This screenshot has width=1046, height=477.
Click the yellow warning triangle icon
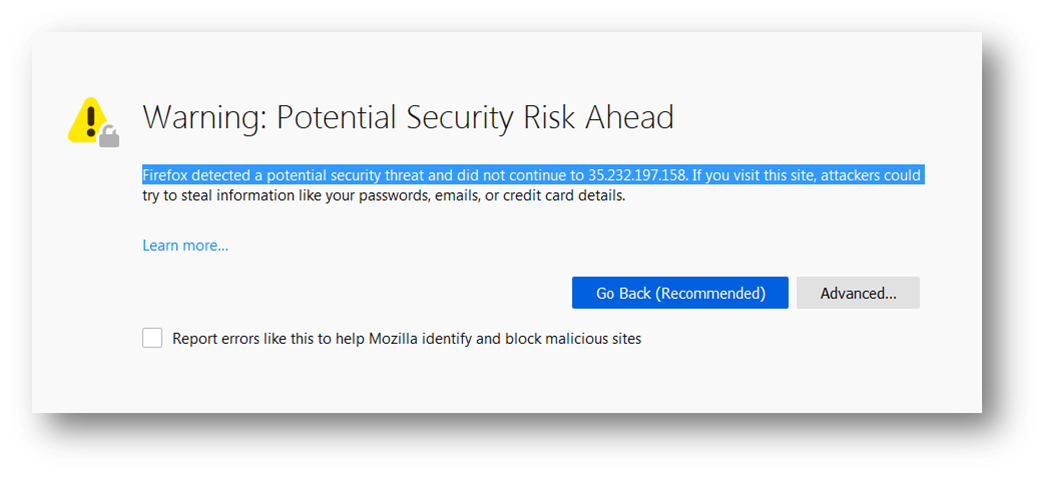[89, 120]
